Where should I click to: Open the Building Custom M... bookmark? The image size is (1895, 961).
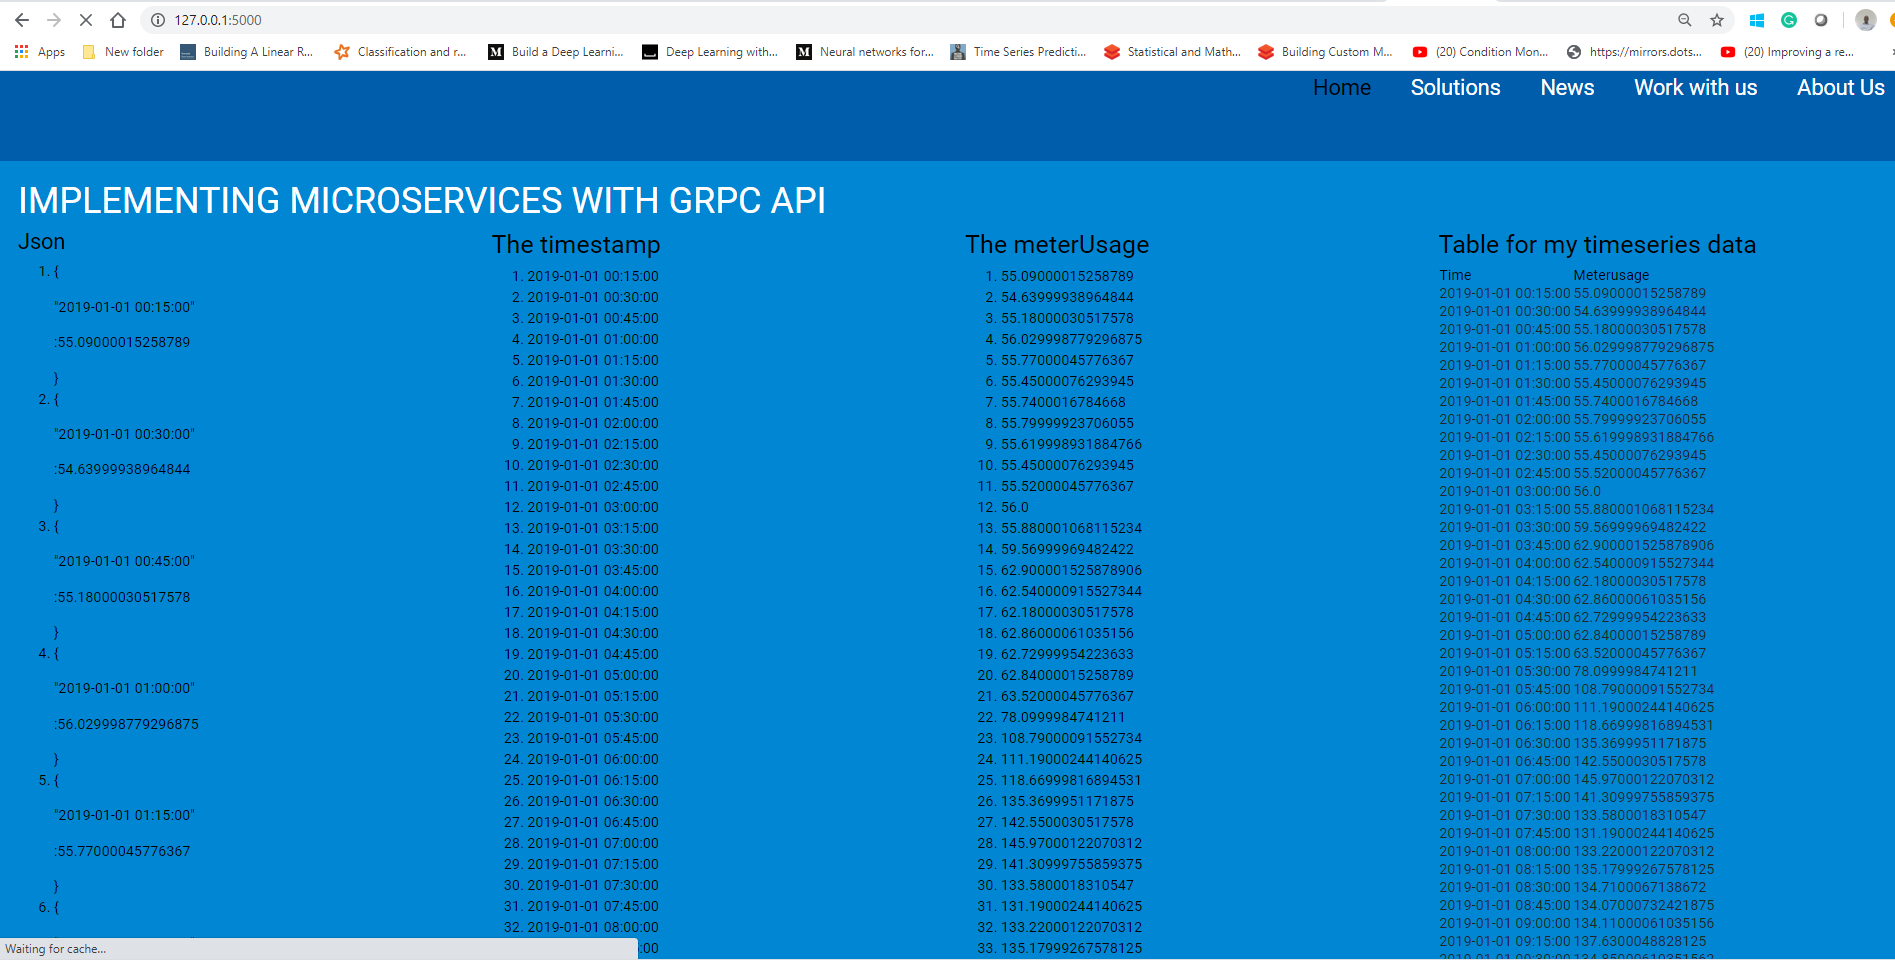pyautogui.click(x=1326, y=52)
